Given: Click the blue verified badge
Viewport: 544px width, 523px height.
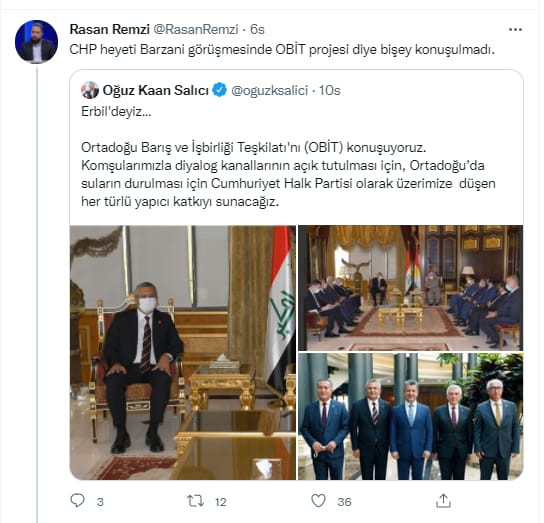Looking at the screenshot, I should [219, 90].
